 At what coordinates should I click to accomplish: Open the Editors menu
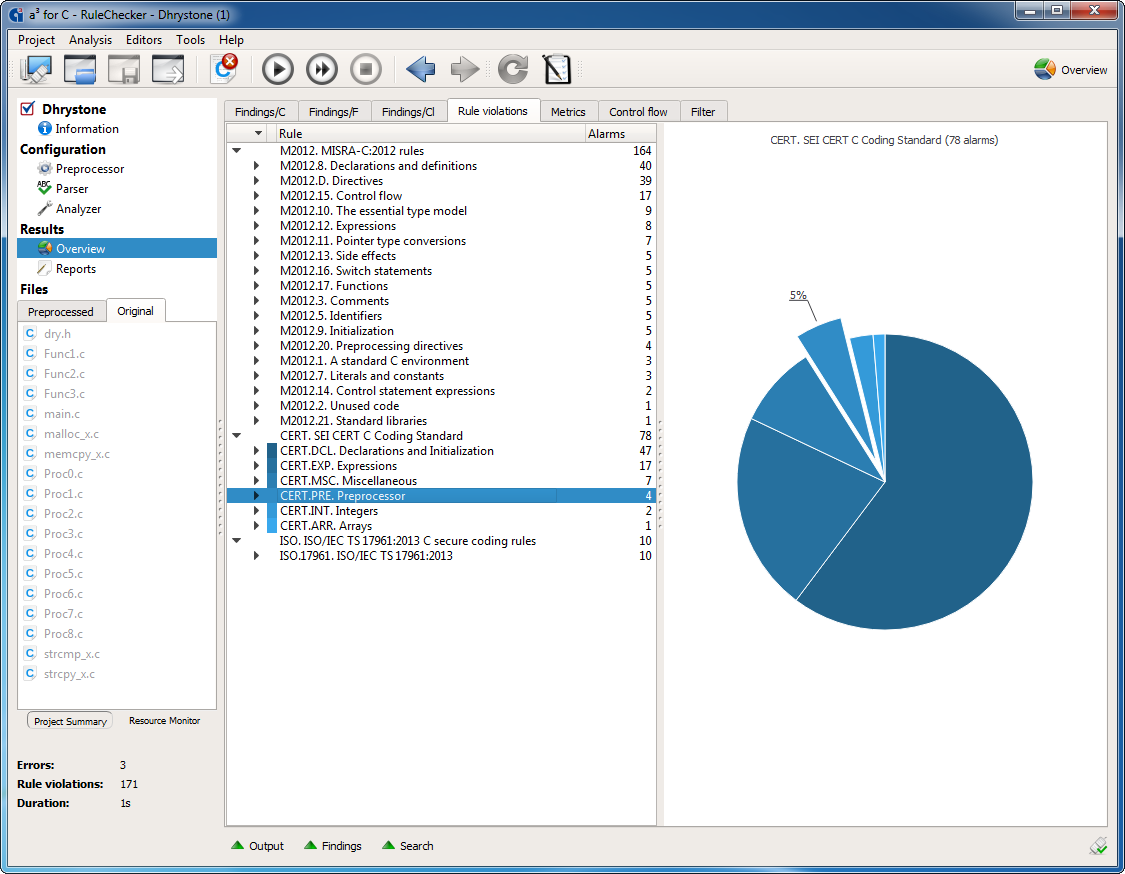pyautogui.click(x=143, y=40)
